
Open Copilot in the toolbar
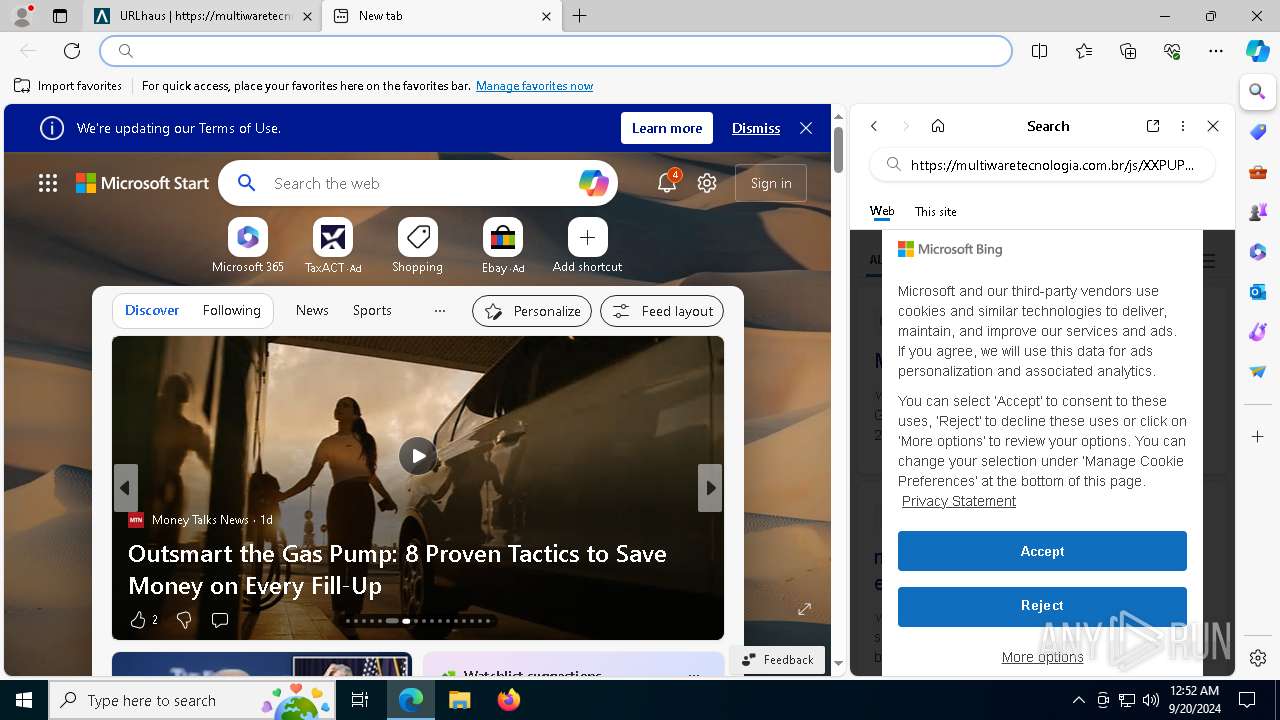pos(1258,51)
